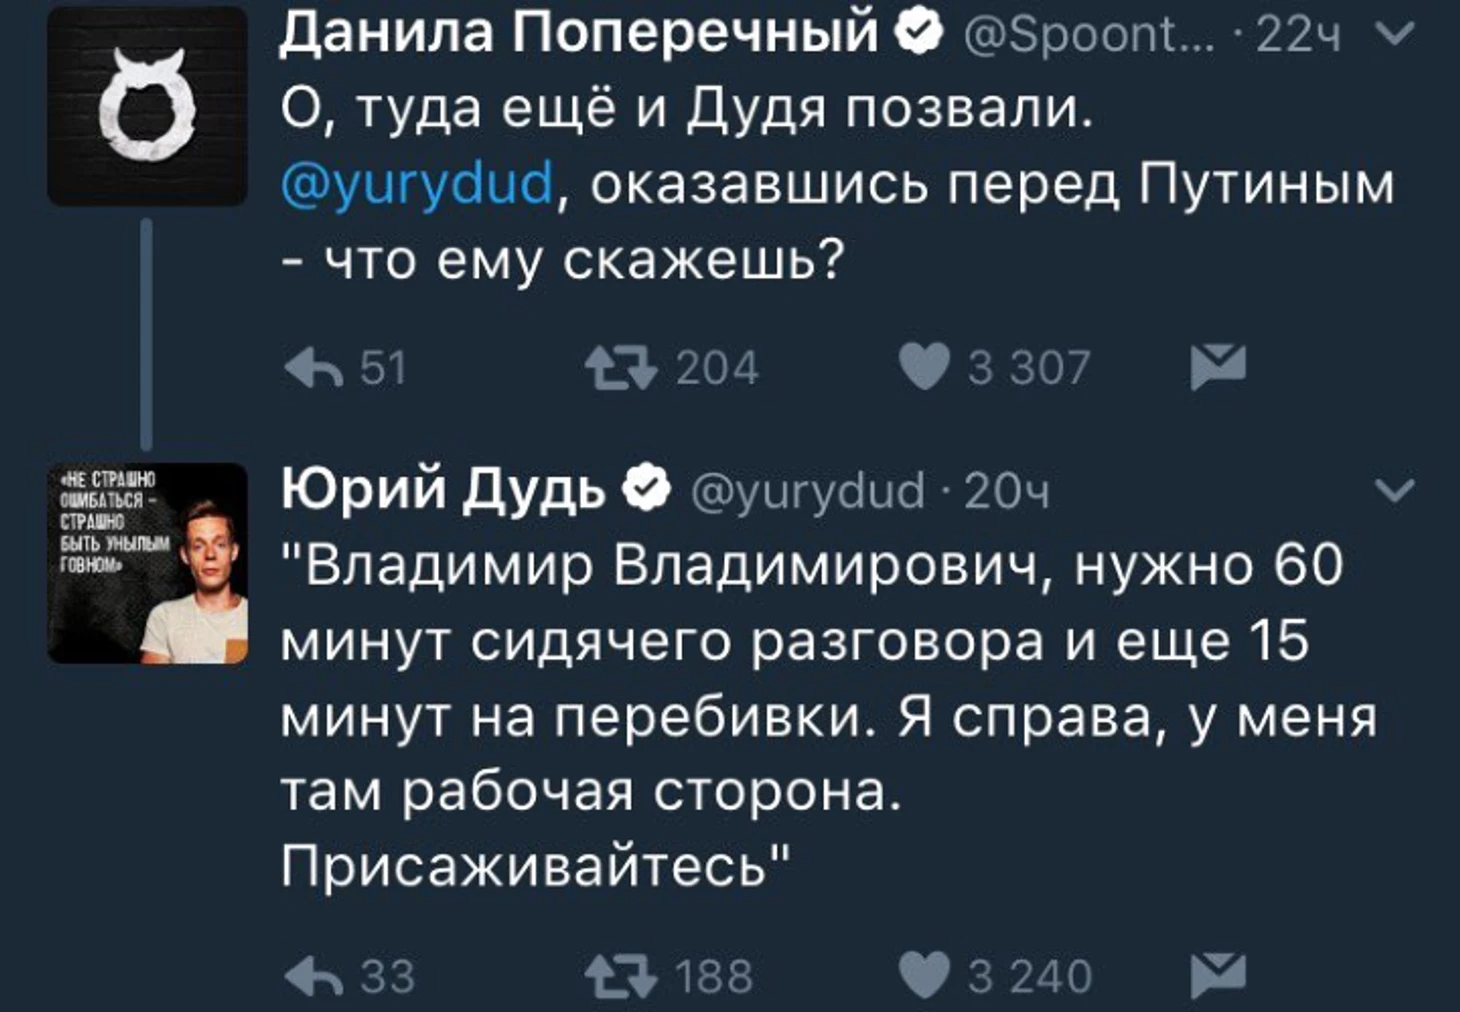The width and height of the screenshot is (1460, 1012).
Task: Like Данила Поперечный's tweet
Action: click(925, 366)
